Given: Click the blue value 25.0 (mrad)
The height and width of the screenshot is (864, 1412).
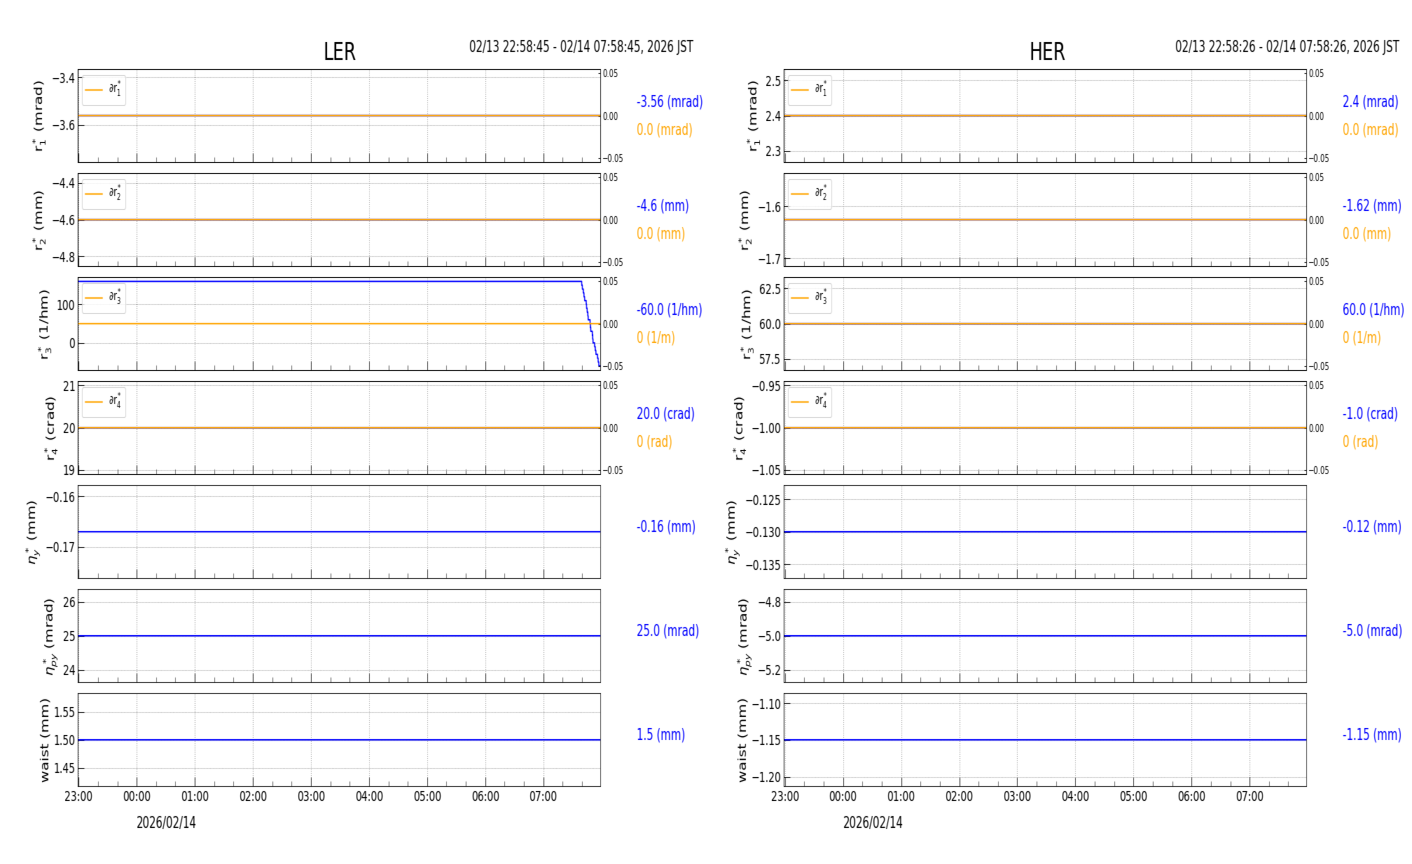Looking at the screenshot, I should click(x=668, y=631).
